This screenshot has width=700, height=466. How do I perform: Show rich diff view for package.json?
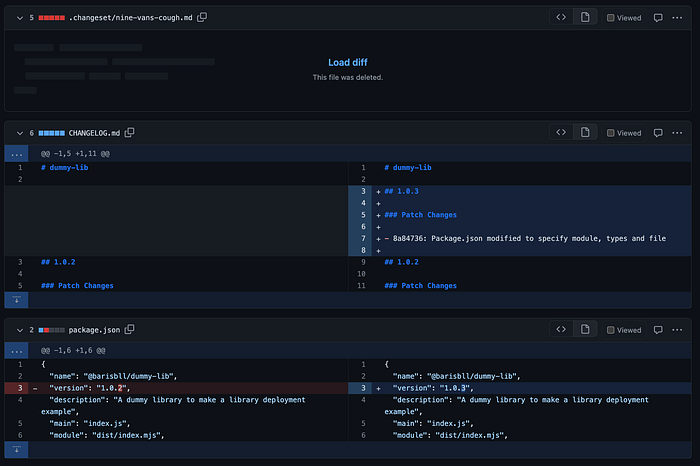(x=585, y=329)
